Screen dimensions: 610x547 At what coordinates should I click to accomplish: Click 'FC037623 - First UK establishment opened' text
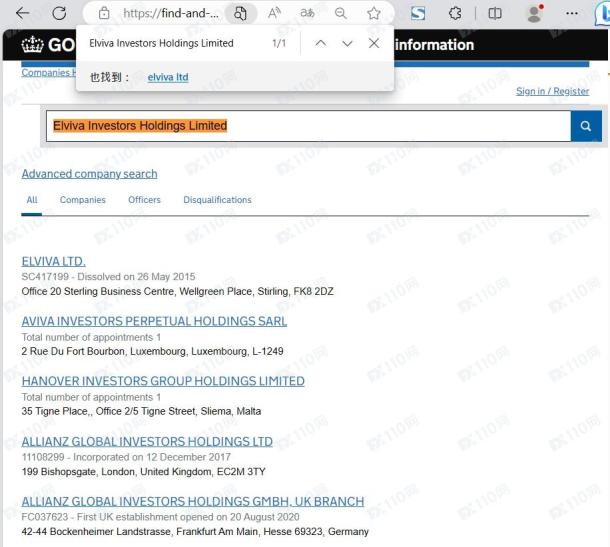(x=160, y=517)
